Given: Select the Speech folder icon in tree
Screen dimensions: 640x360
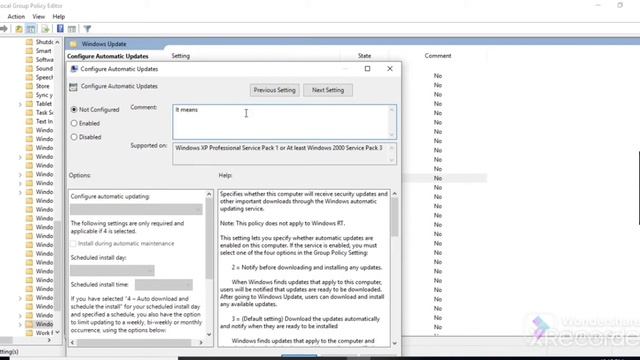Looking at the screenshot, I should 29,77.
